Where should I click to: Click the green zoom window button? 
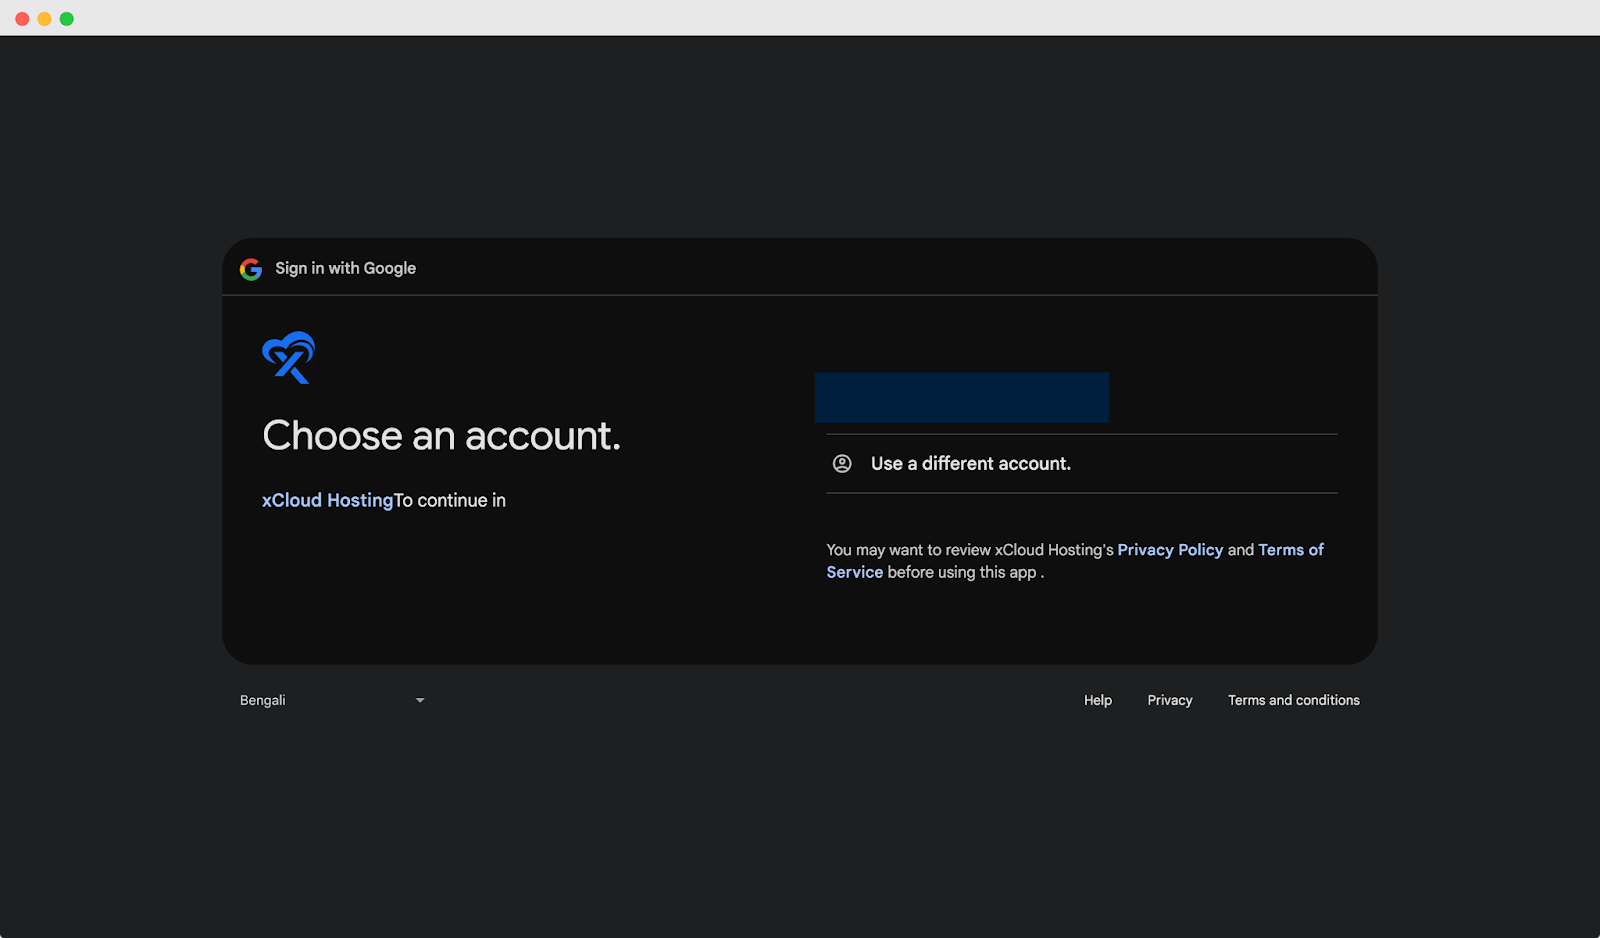66,17
